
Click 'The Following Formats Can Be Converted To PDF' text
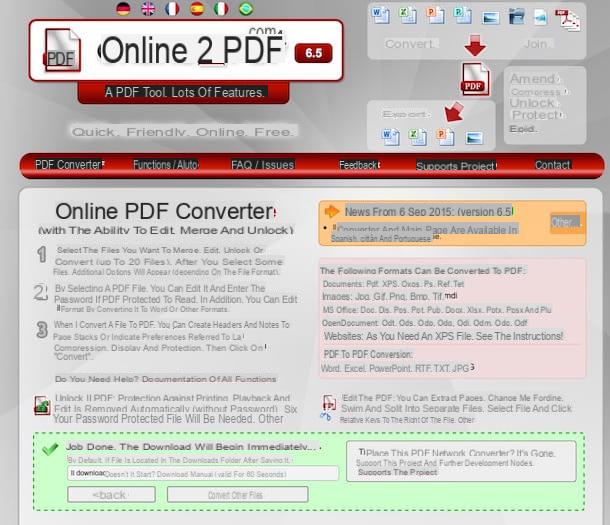coord(422,271)
